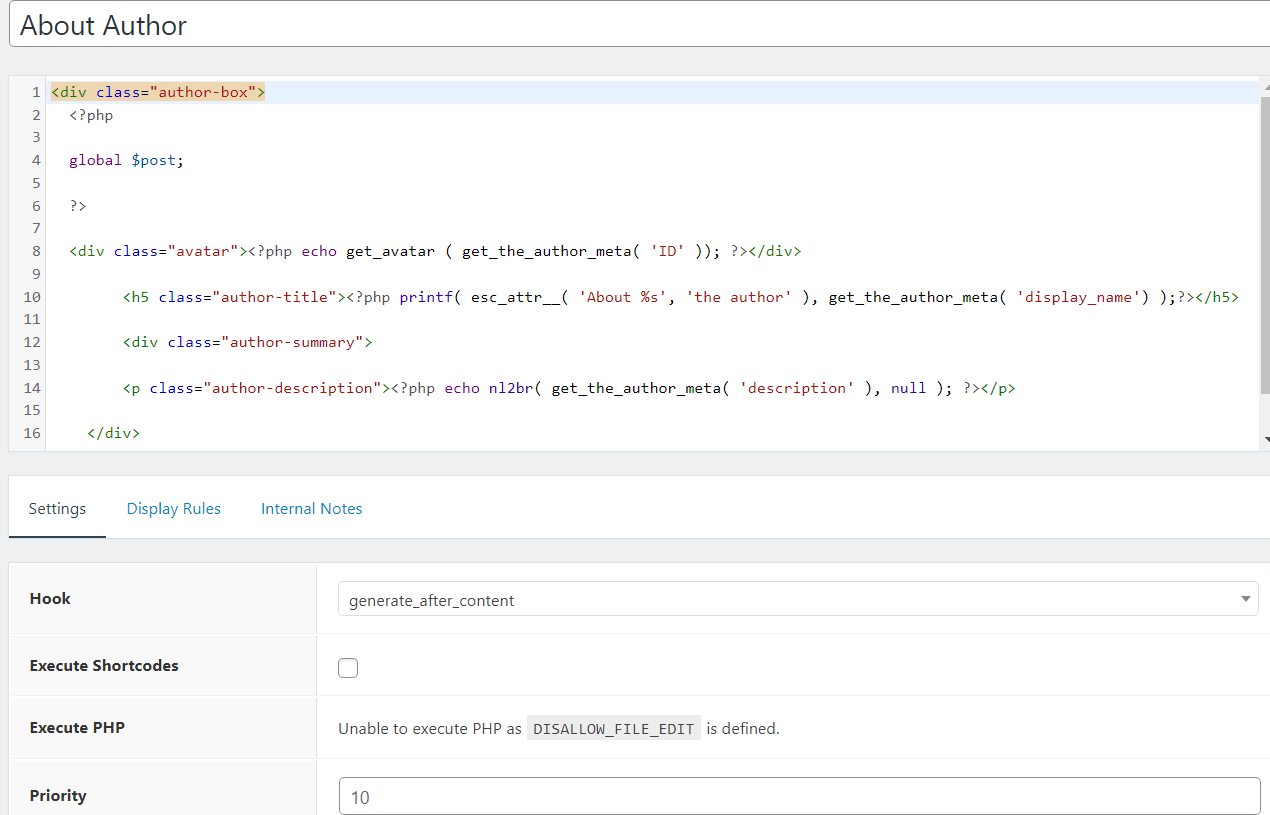
Task: Enable the Execute Shortcodes checkbox
Action: coord(348,668)
